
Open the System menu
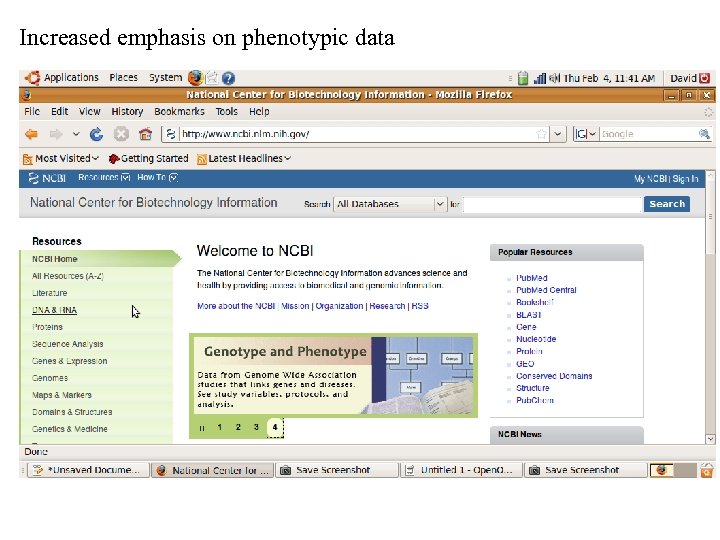(165, 78)
